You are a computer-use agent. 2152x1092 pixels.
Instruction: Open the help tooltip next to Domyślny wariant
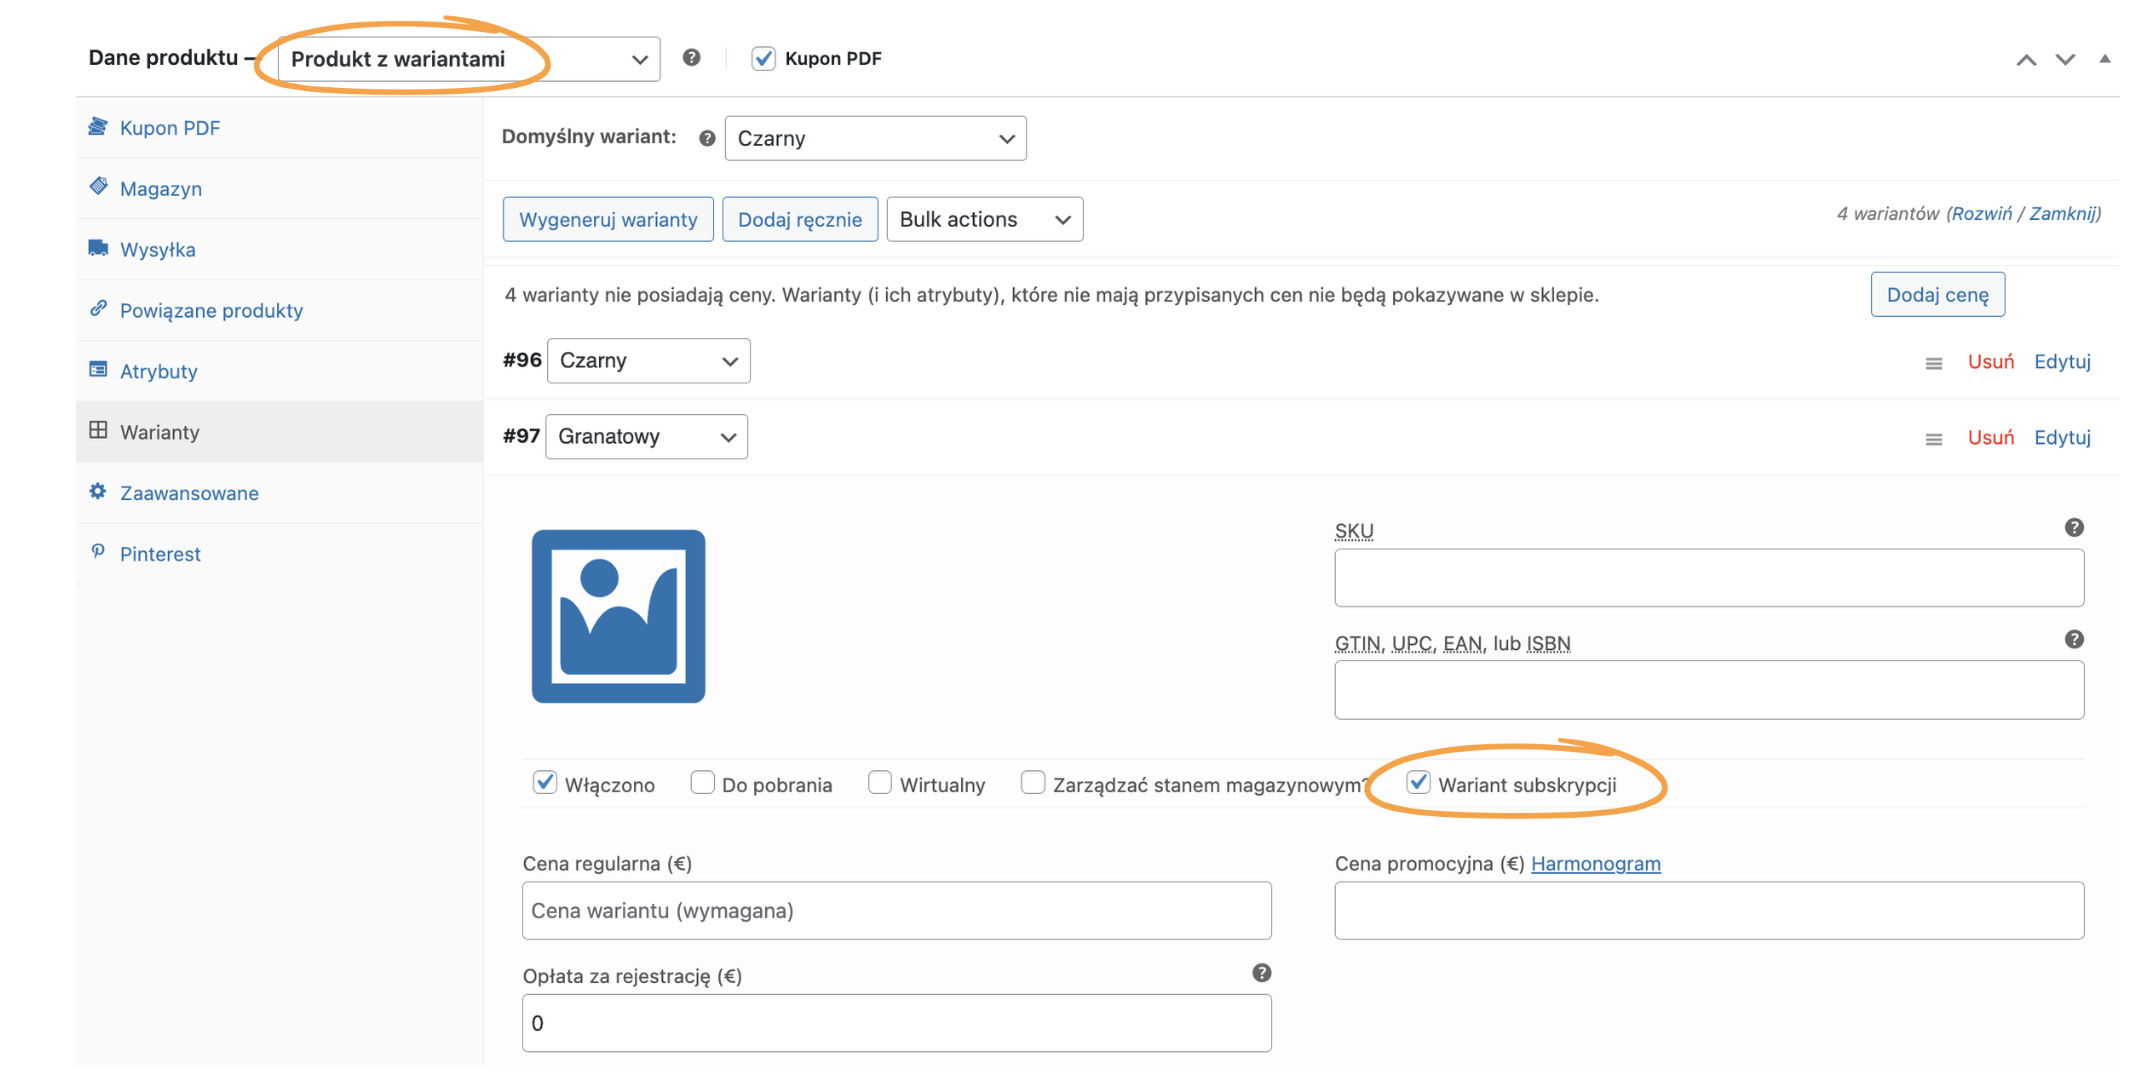click(707, 137)
